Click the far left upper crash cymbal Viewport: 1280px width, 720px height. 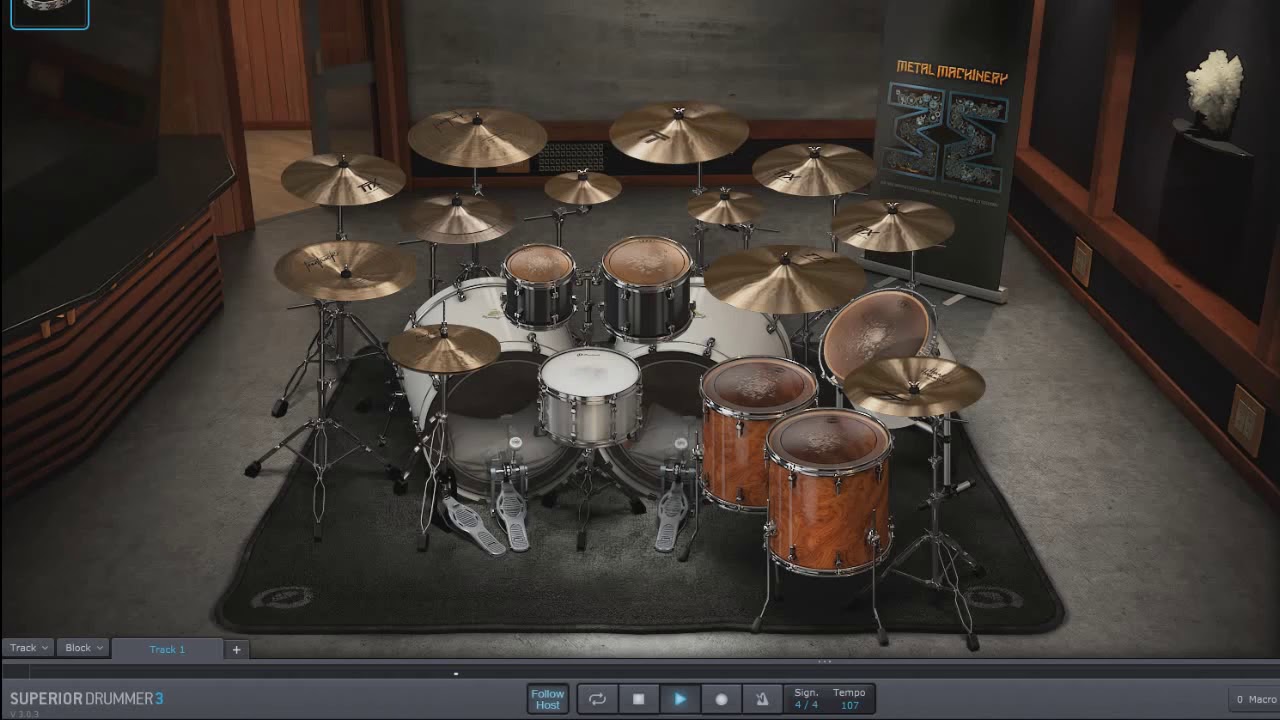tap(343, 179)
